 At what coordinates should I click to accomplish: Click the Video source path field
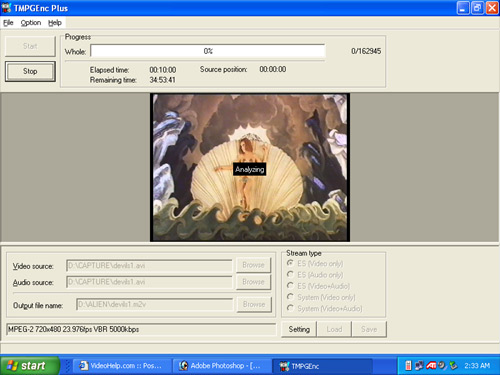(x=149, y=266)
